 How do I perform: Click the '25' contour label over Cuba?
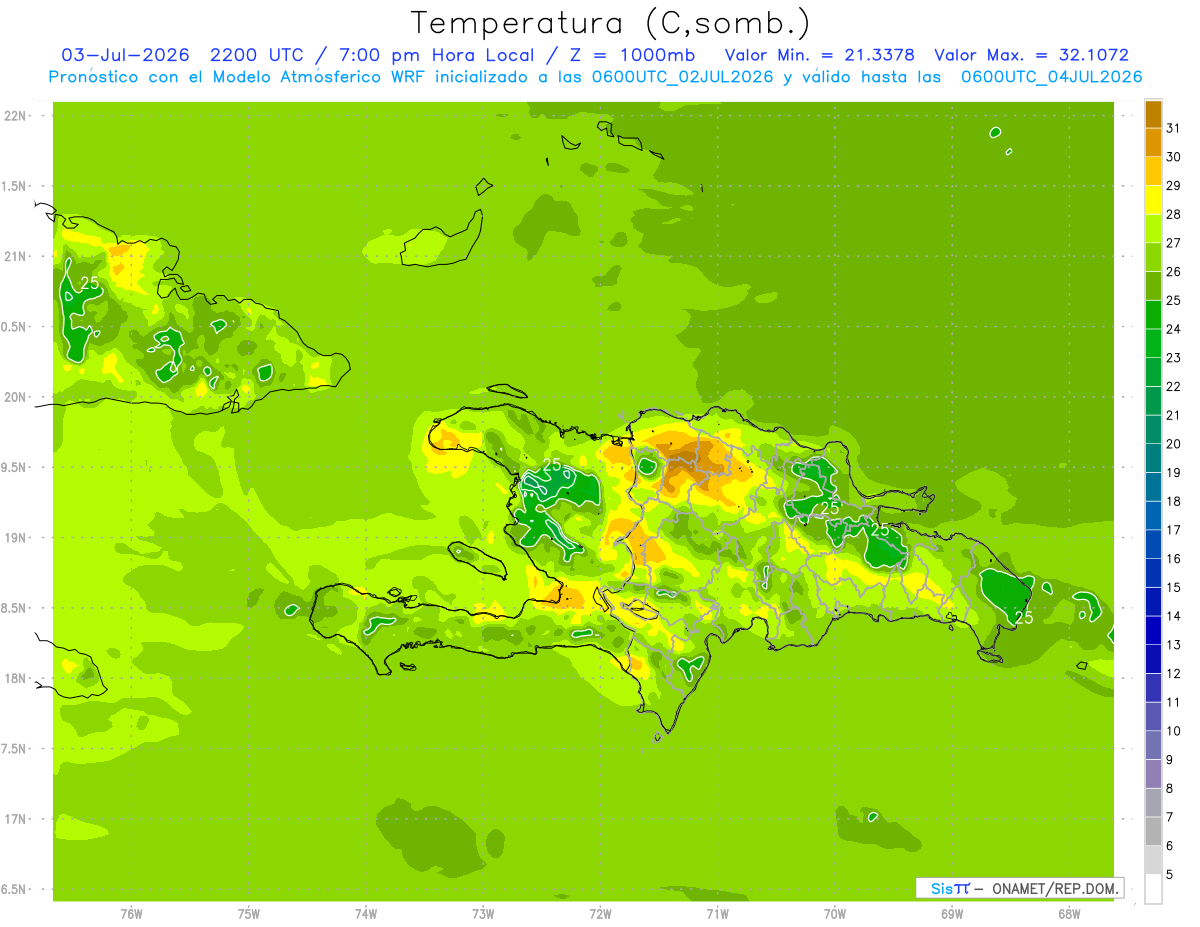(x=90, y=283)
